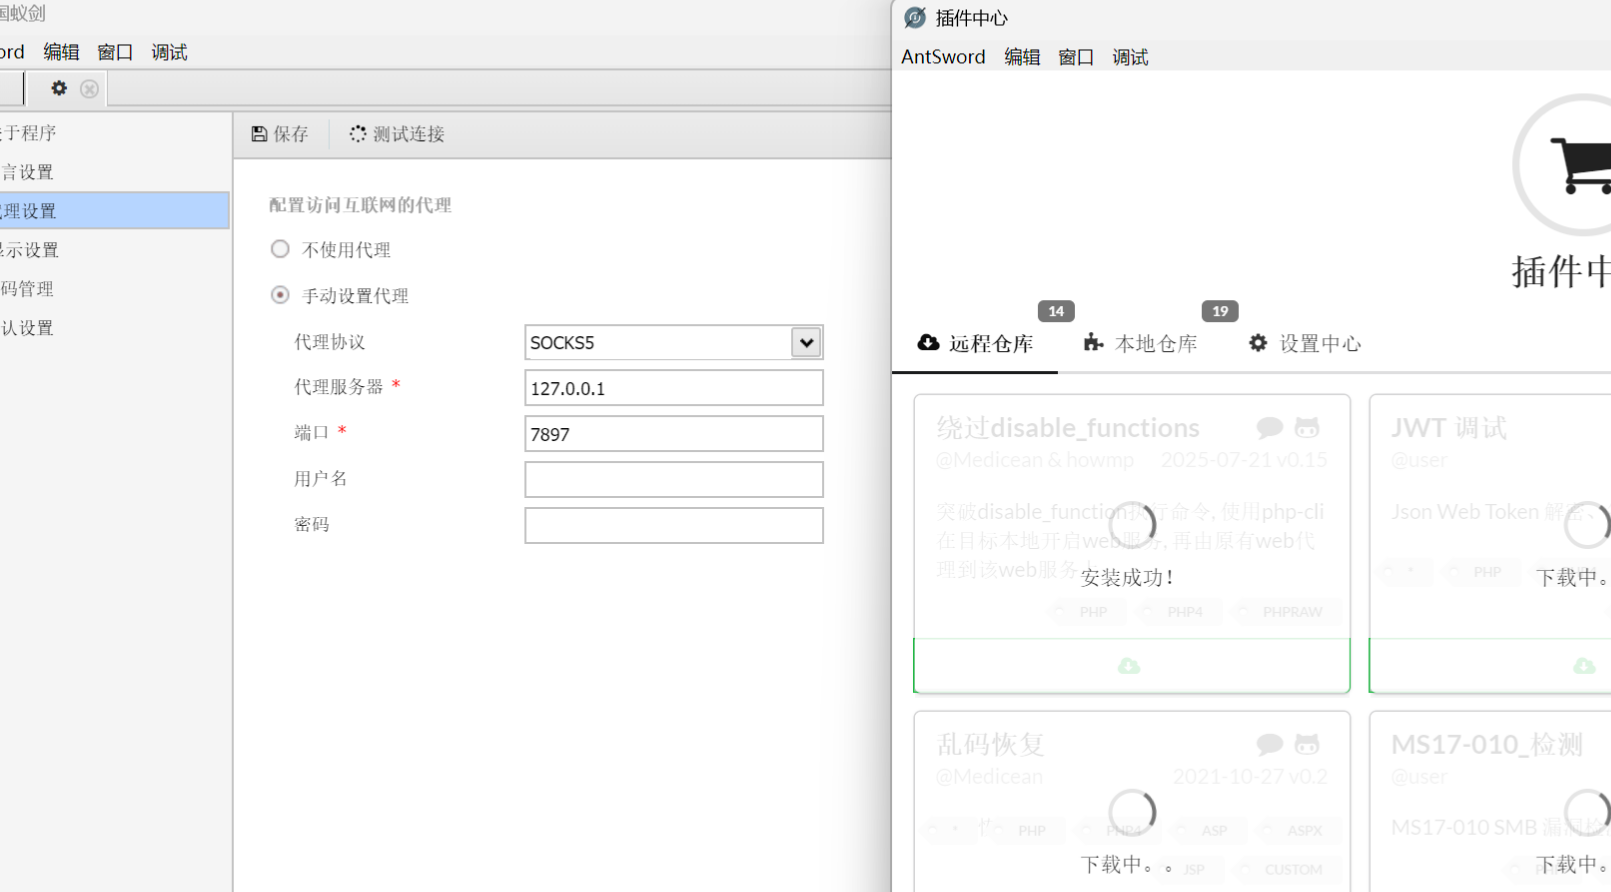Select the 远程仓库 tab

(975, 344)
